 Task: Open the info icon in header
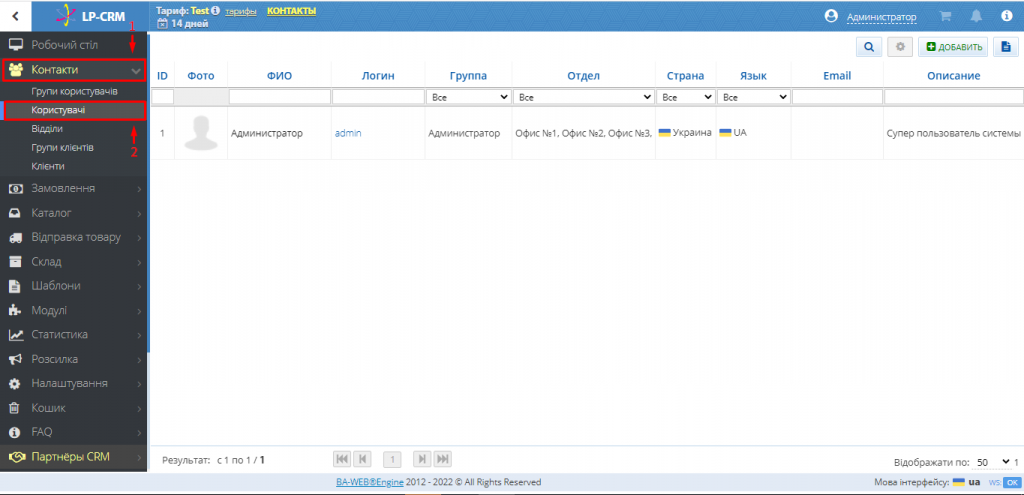tap(1006, 16)
